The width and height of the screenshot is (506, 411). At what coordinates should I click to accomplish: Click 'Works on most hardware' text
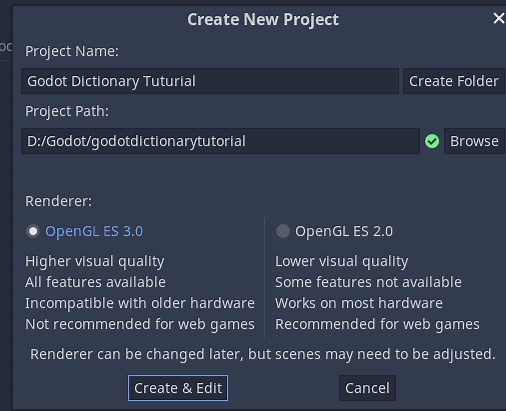359,303
